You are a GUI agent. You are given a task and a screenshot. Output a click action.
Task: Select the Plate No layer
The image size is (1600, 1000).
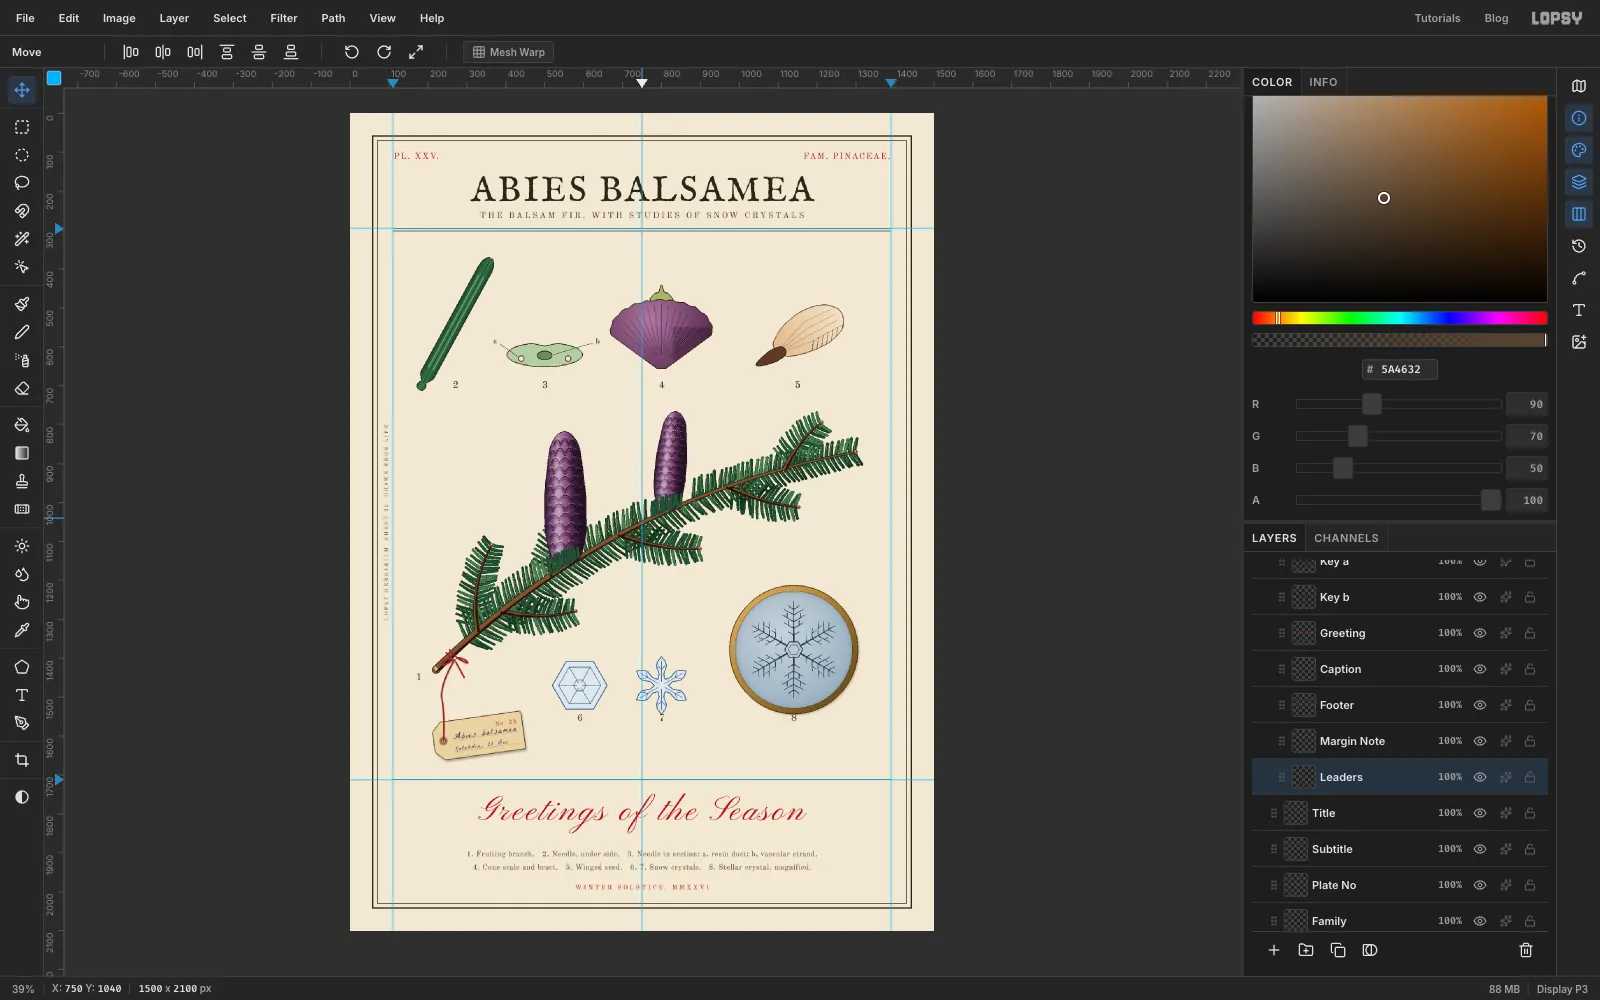pyautogui.click(x=1400, y=885)
